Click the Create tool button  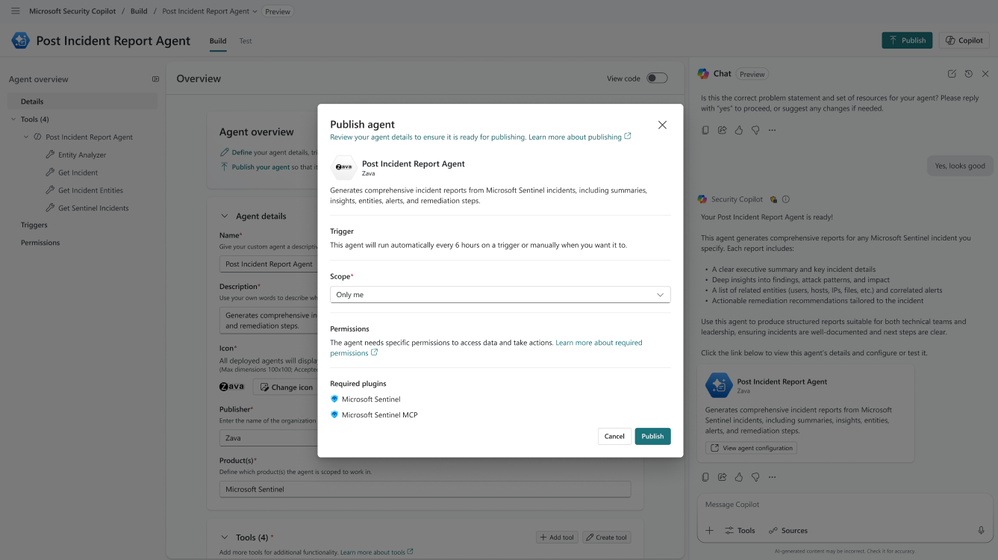[607, 537]
